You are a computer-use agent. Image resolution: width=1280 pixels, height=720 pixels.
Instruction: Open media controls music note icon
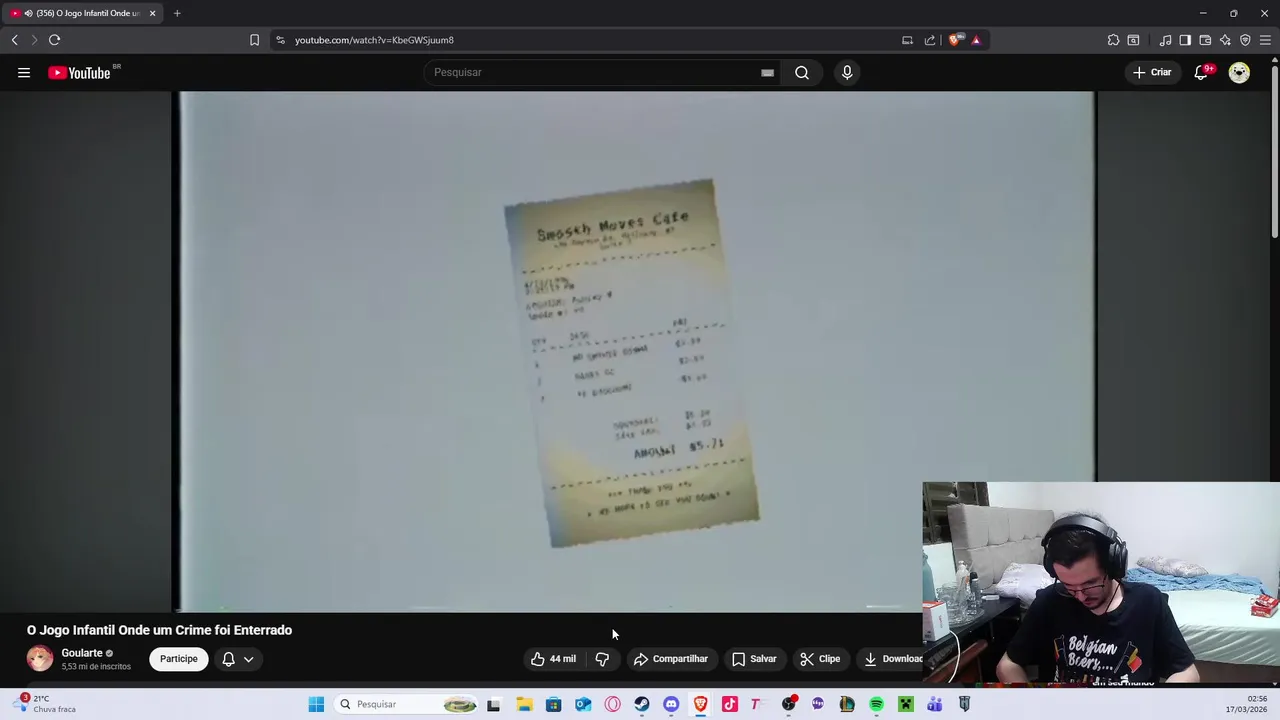(1165, 40)
